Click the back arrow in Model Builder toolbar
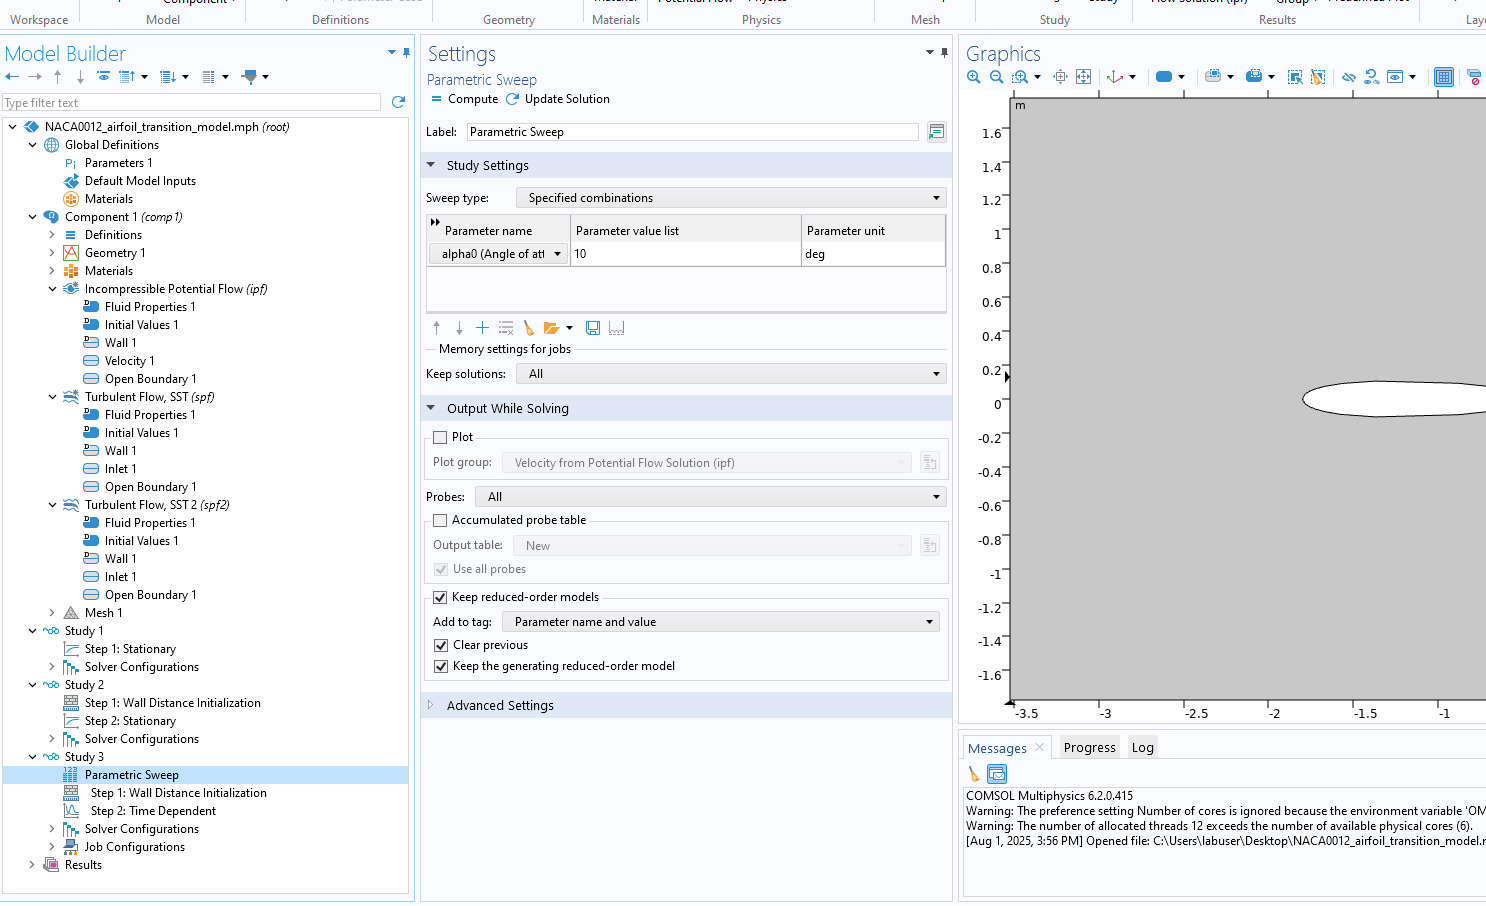The height and width of the screenshot is (906, 1486). (x=12, y=77)
